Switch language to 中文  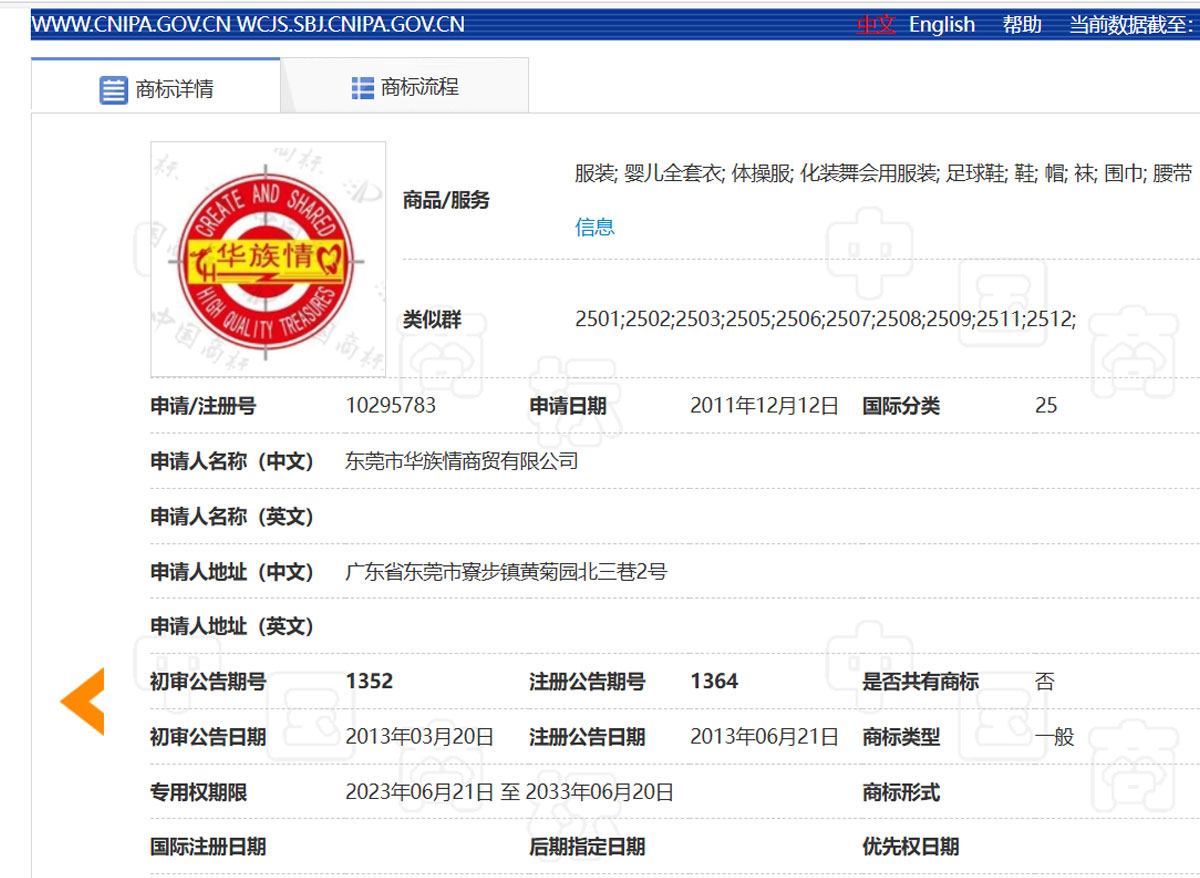876,24
